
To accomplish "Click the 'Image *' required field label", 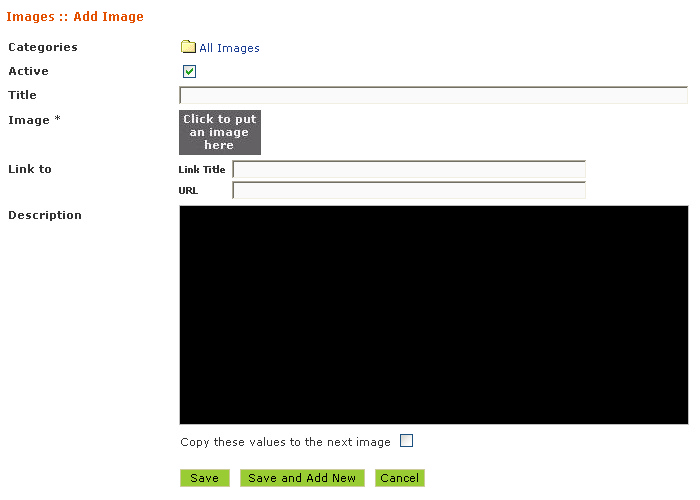I will [x=34, y=120].
